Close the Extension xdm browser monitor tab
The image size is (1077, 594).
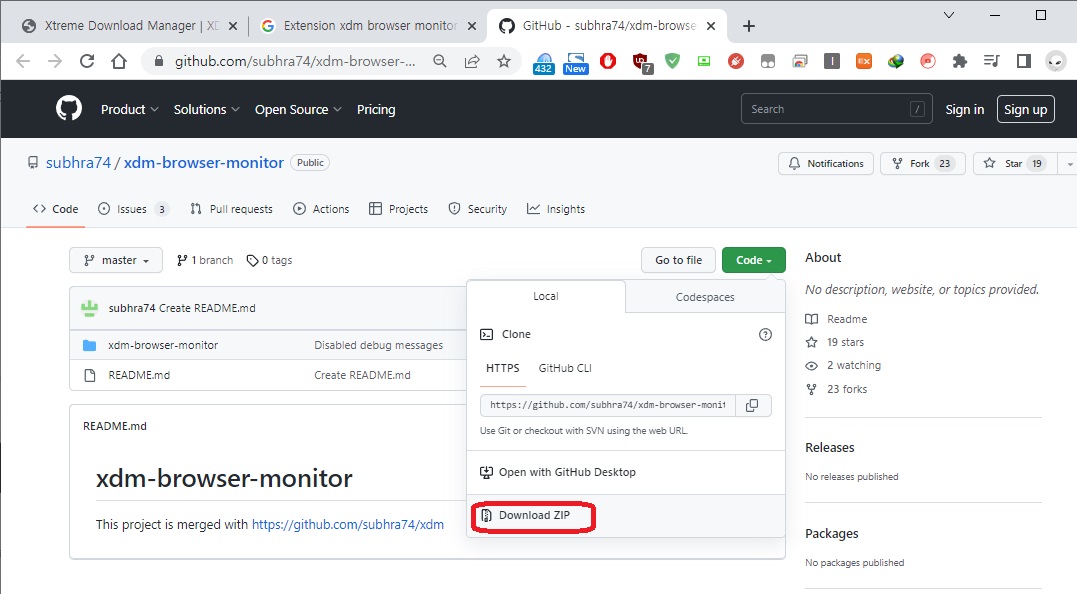472,26
